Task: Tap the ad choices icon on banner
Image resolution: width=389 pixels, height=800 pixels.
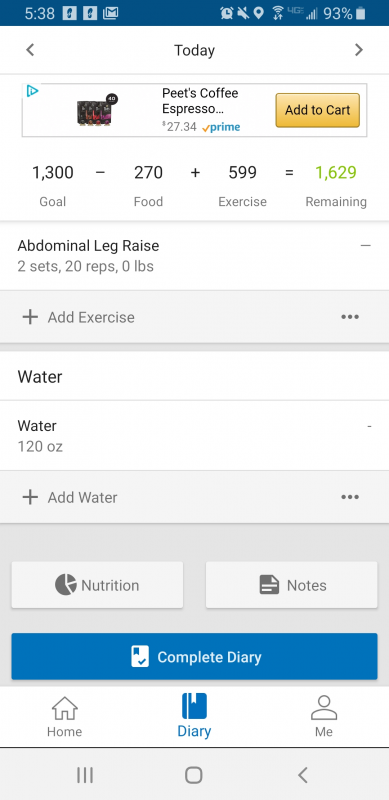Action: [32, 91]
